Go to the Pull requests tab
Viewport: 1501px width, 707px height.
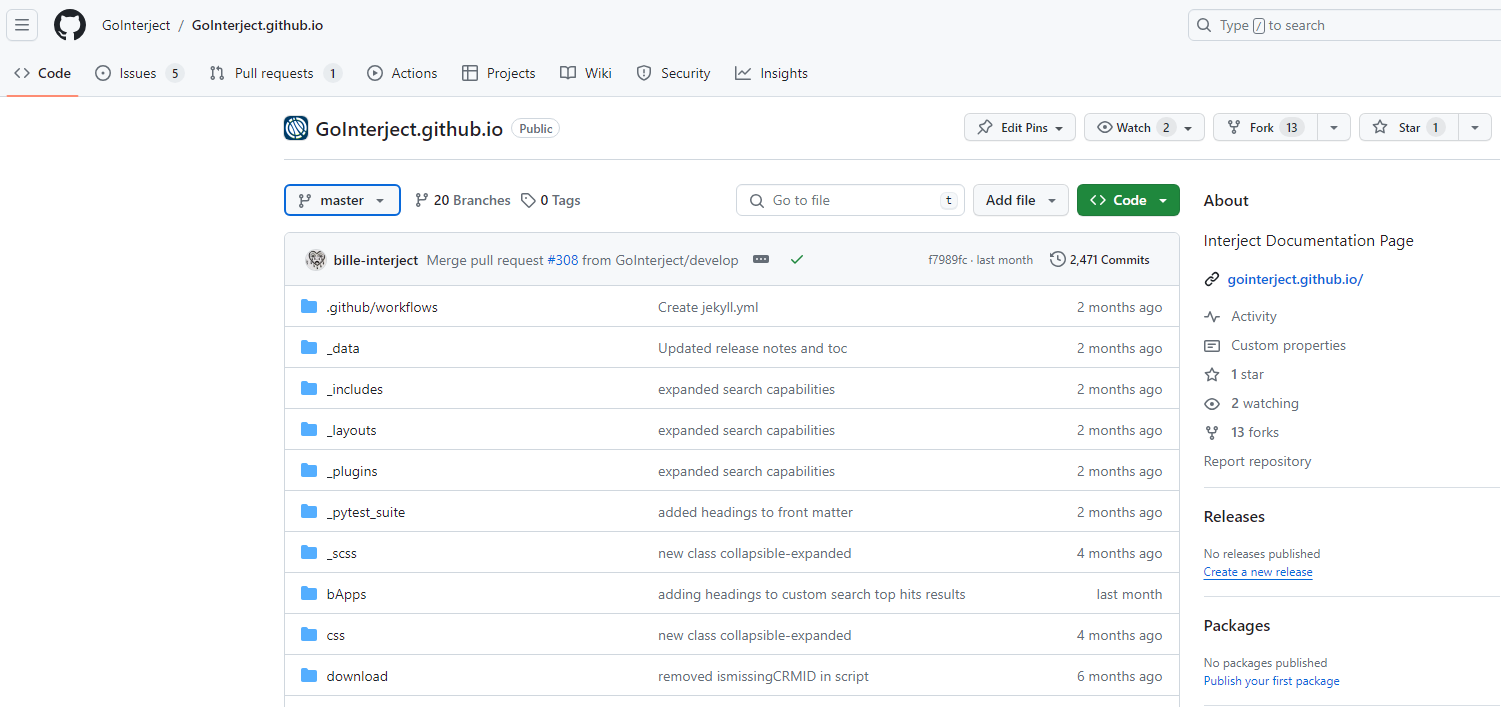tap(275, 73)
